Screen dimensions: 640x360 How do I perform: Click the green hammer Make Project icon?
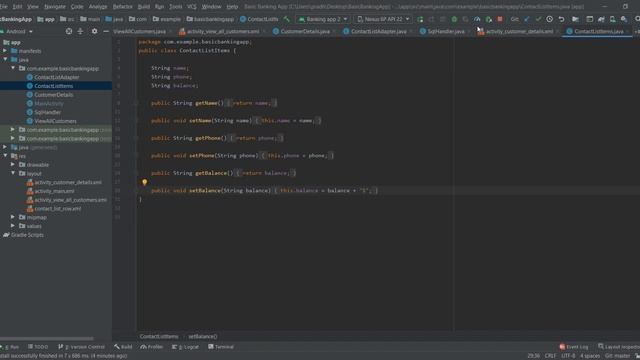pyautogui.click(x=287, y=19)
